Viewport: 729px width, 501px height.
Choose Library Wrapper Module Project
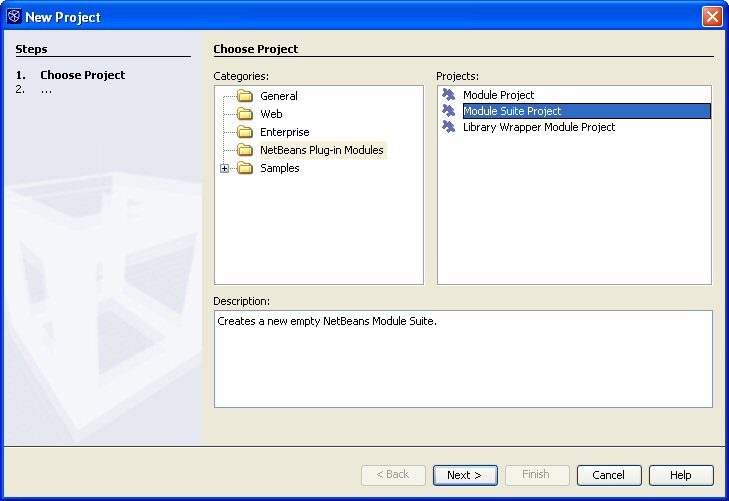click(539, 127)
